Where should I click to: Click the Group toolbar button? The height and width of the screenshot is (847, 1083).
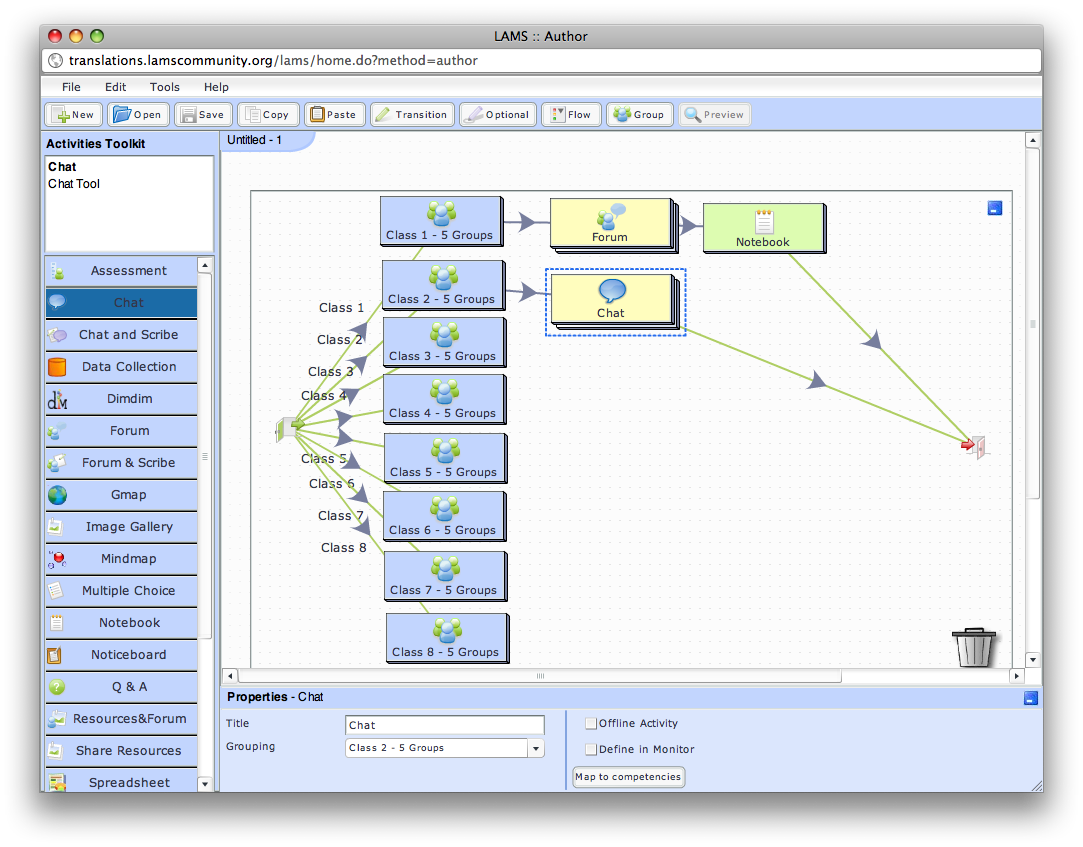click(639, 115)
